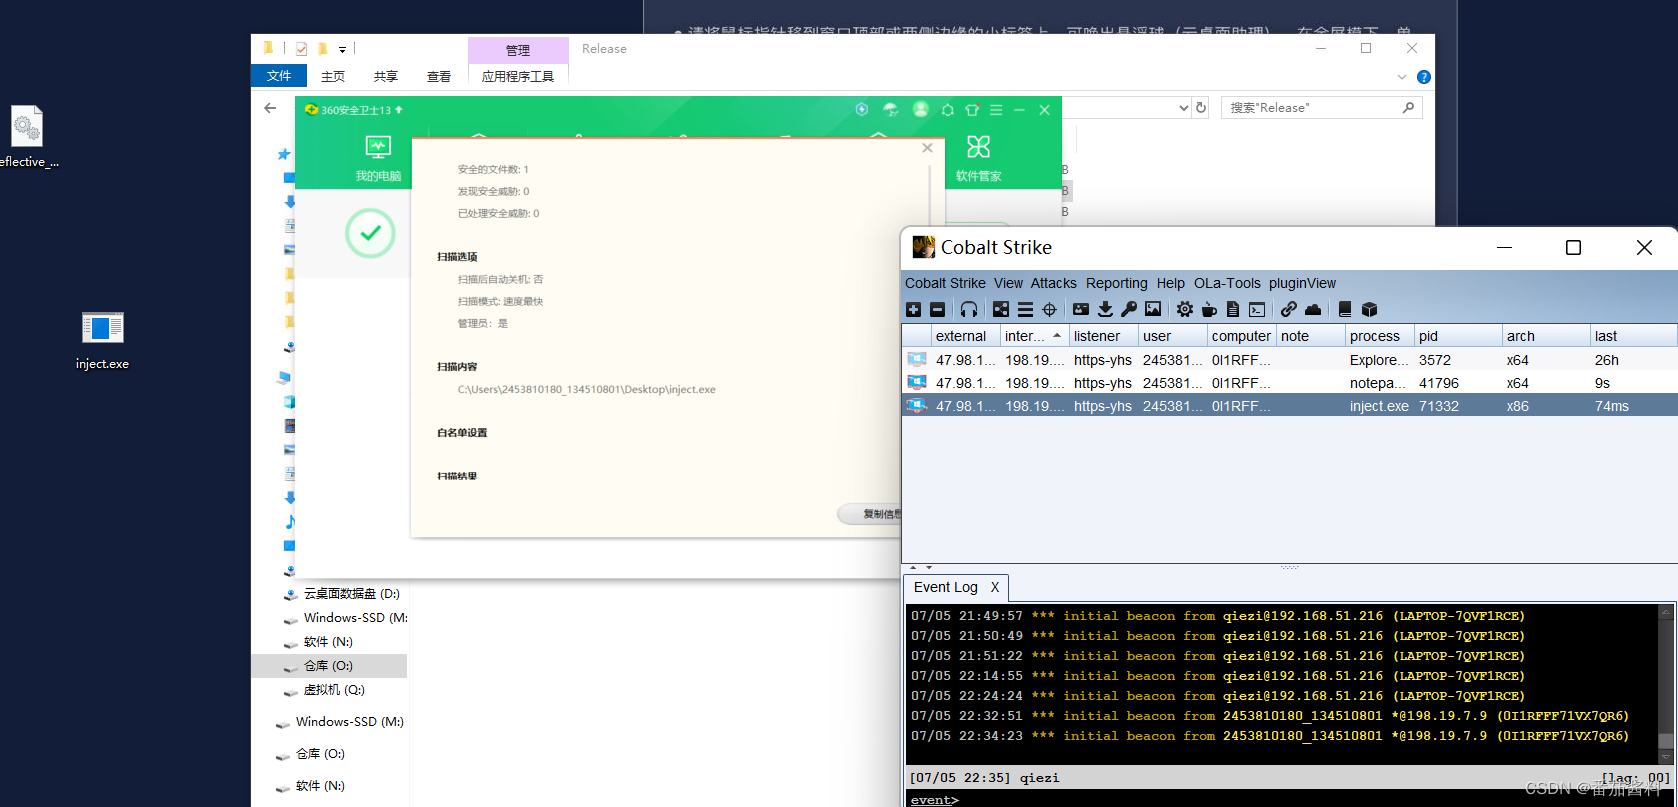This screenshot has width=1678, height=807.
Task: Select inject.exe desktop icon
Action: coord(102,340)
